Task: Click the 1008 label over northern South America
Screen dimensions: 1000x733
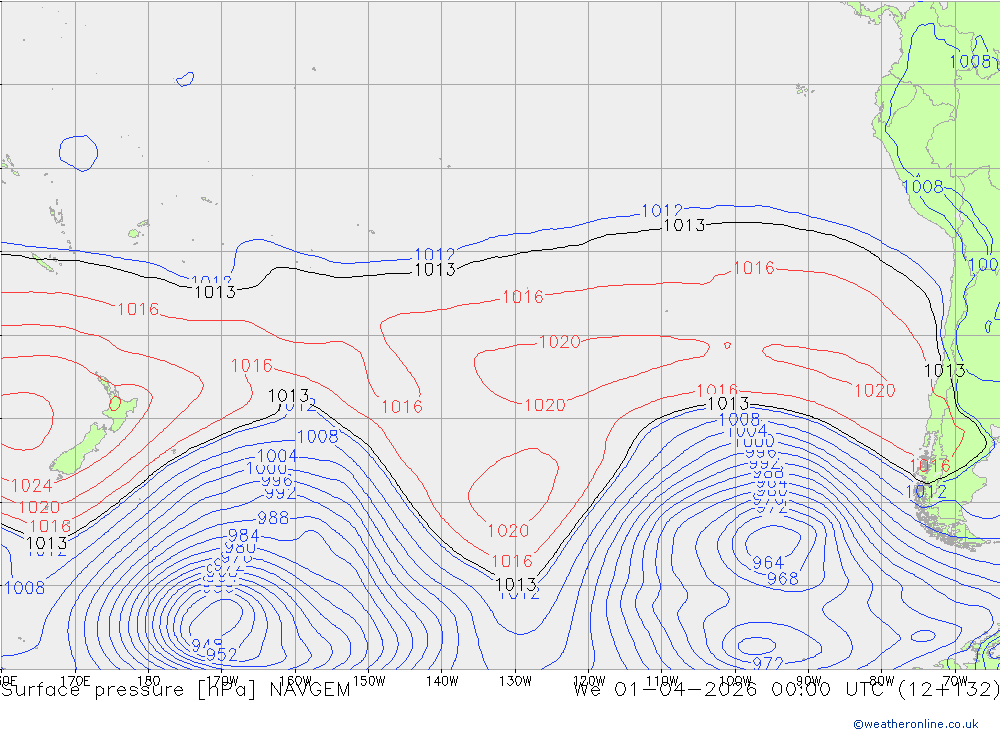Action: click(x=970, y=62)
